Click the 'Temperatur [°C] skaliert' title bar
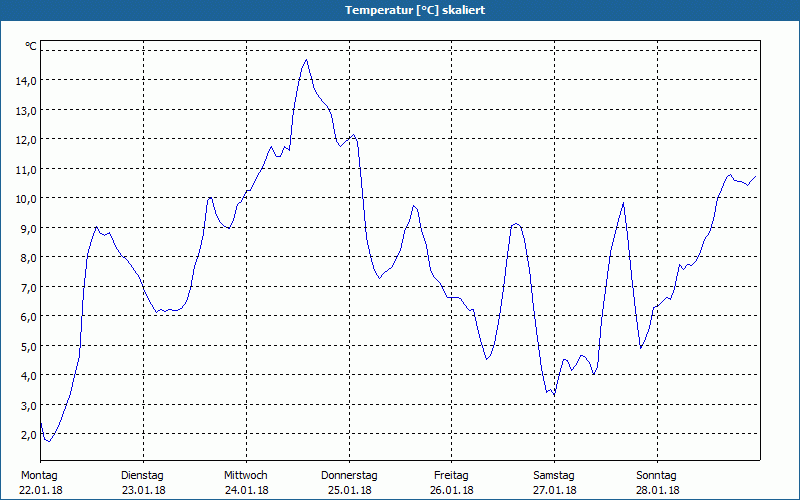The height and width of the screenshot is (500, 800). tap(400, 10)
